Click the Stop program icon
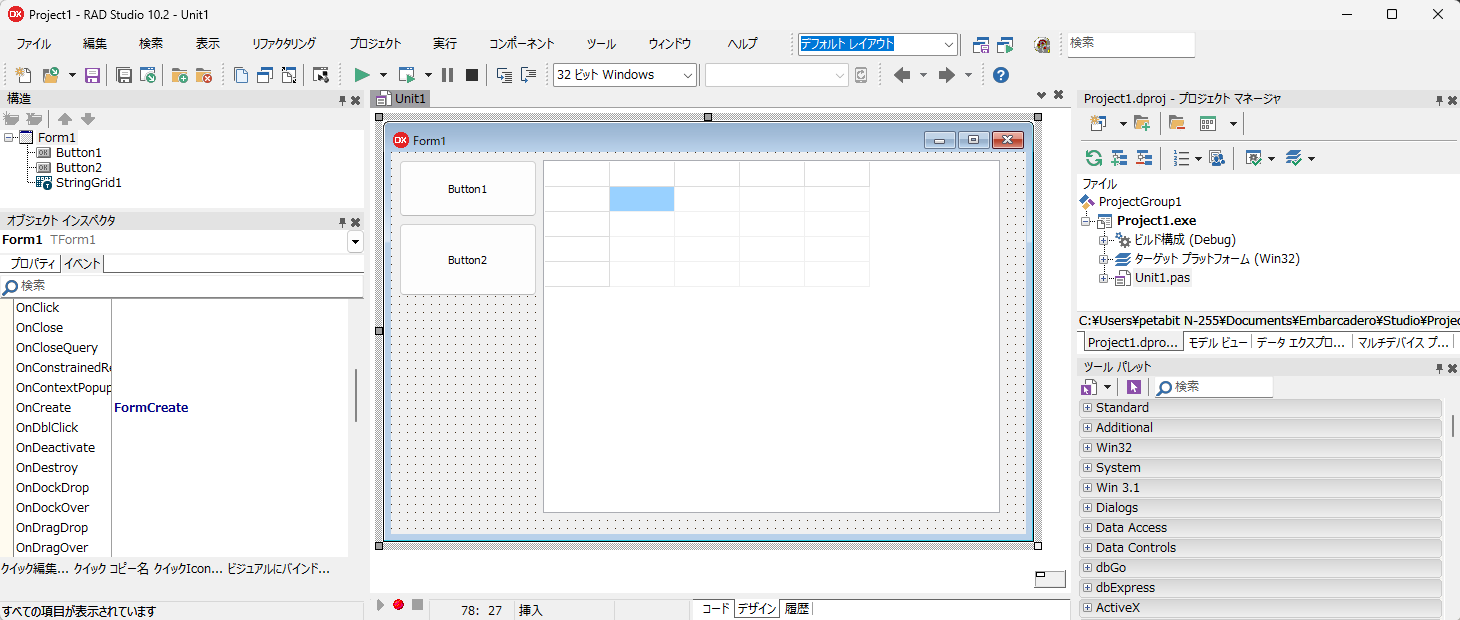 point(472,75)
